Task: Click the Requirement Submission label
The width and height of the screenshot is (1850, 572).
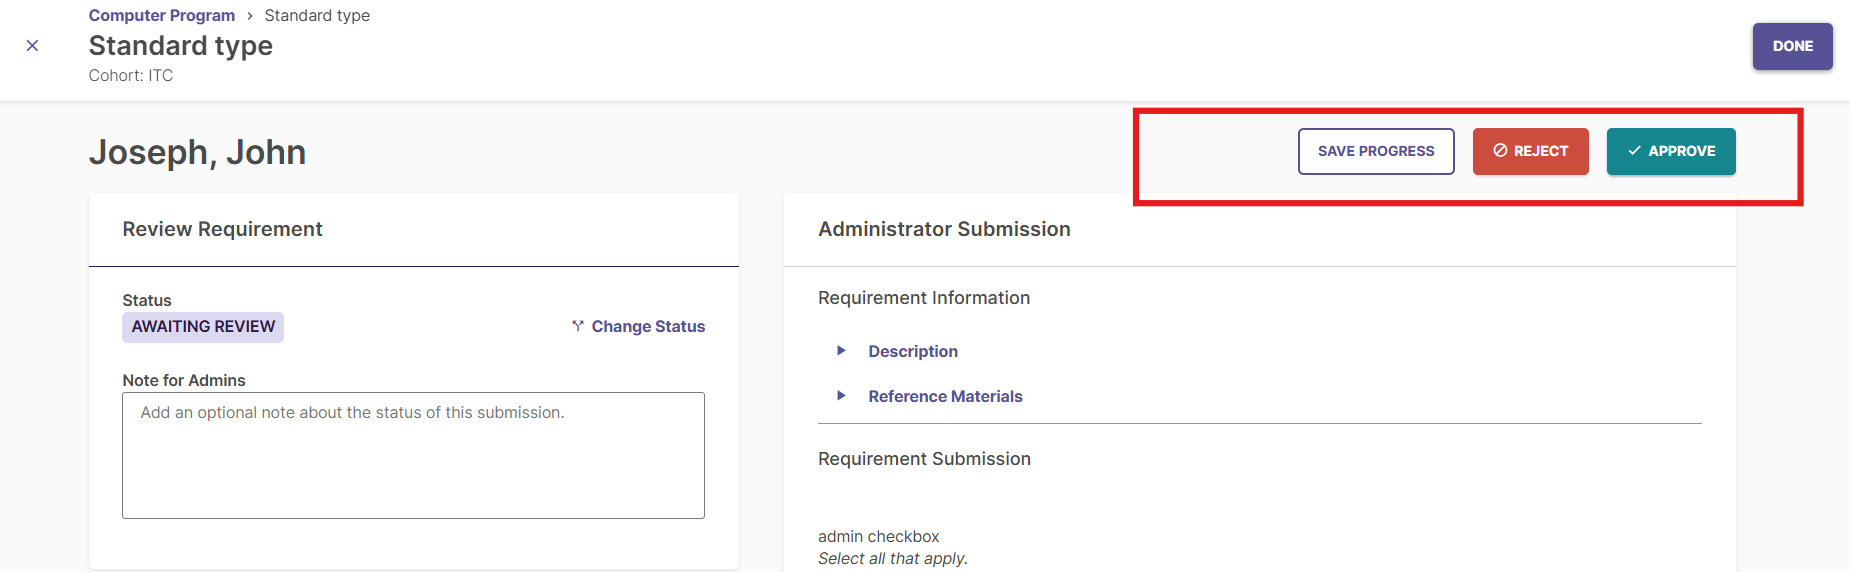Action: pyautogui.click(x=924, y=459)
